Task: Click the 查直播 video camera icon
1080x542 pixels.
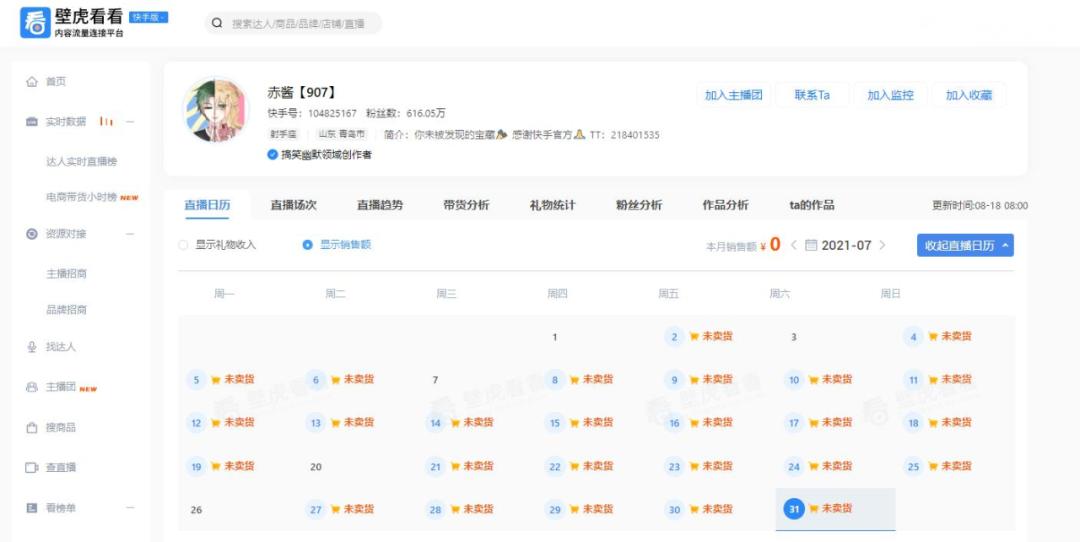Action: 32,468
